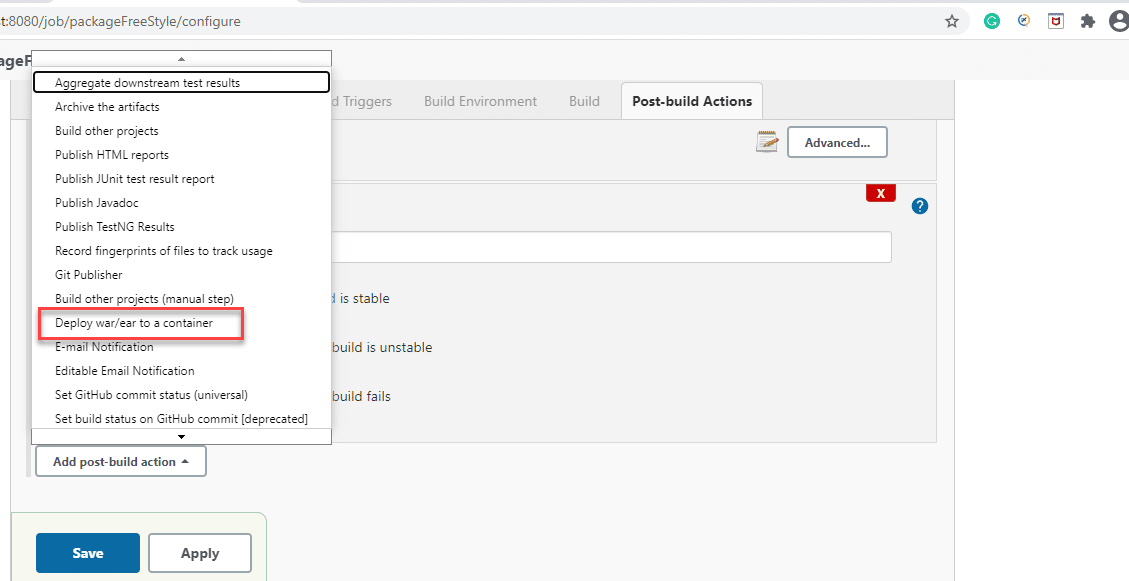Select Set GitHub commit status (universal)
The image size is (1129, 581).
tap(181, 395)
